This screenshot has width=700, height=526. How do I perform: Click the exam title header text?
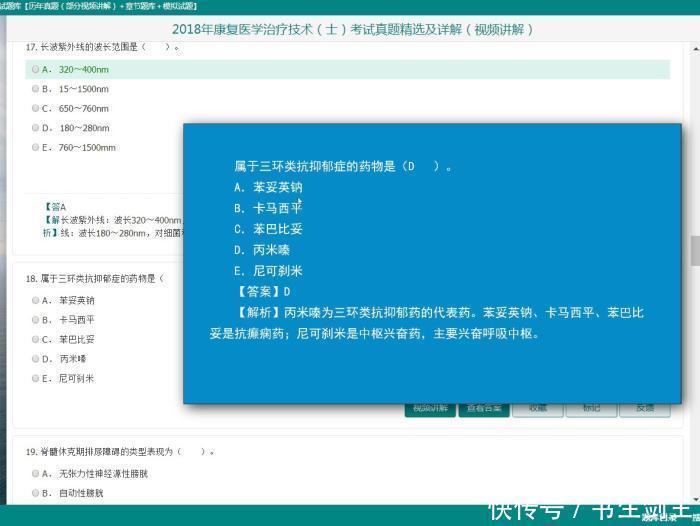pos(352,29)
